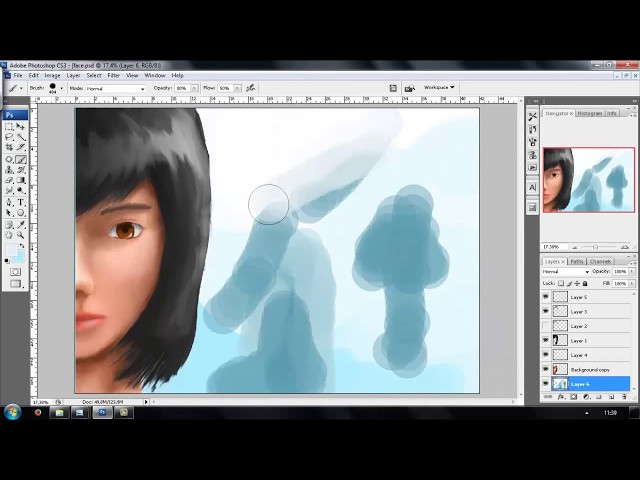Open the Image menu
The image size is (640, 480).
point(52,76)
